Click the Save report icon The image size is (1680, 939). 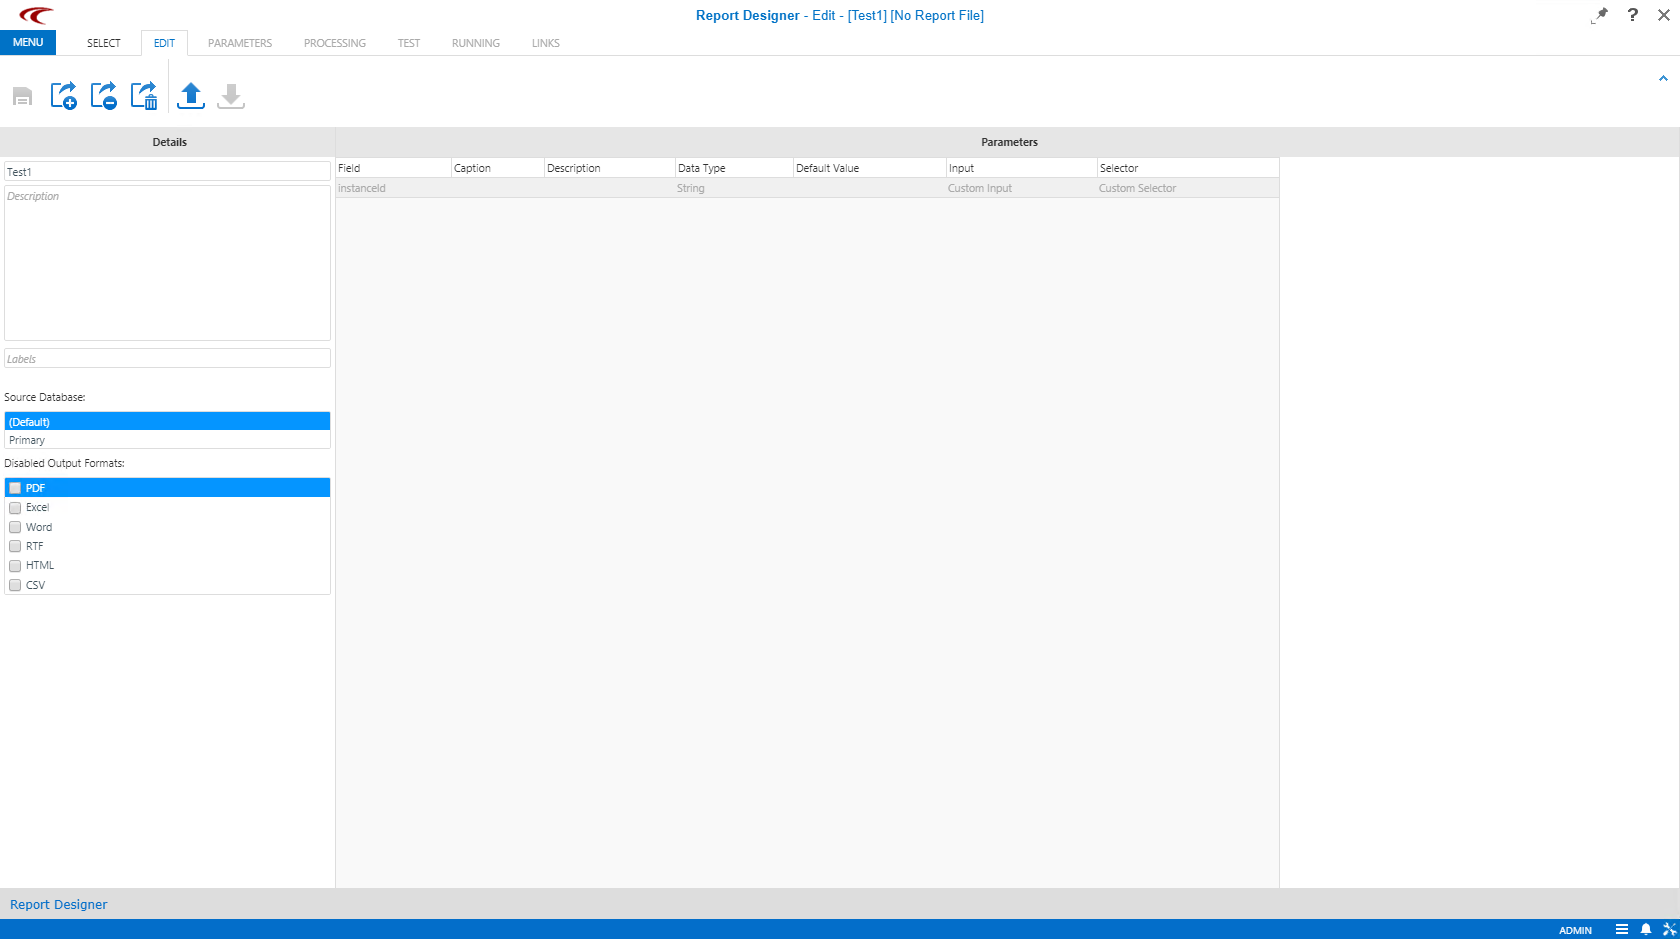point(21,95)
